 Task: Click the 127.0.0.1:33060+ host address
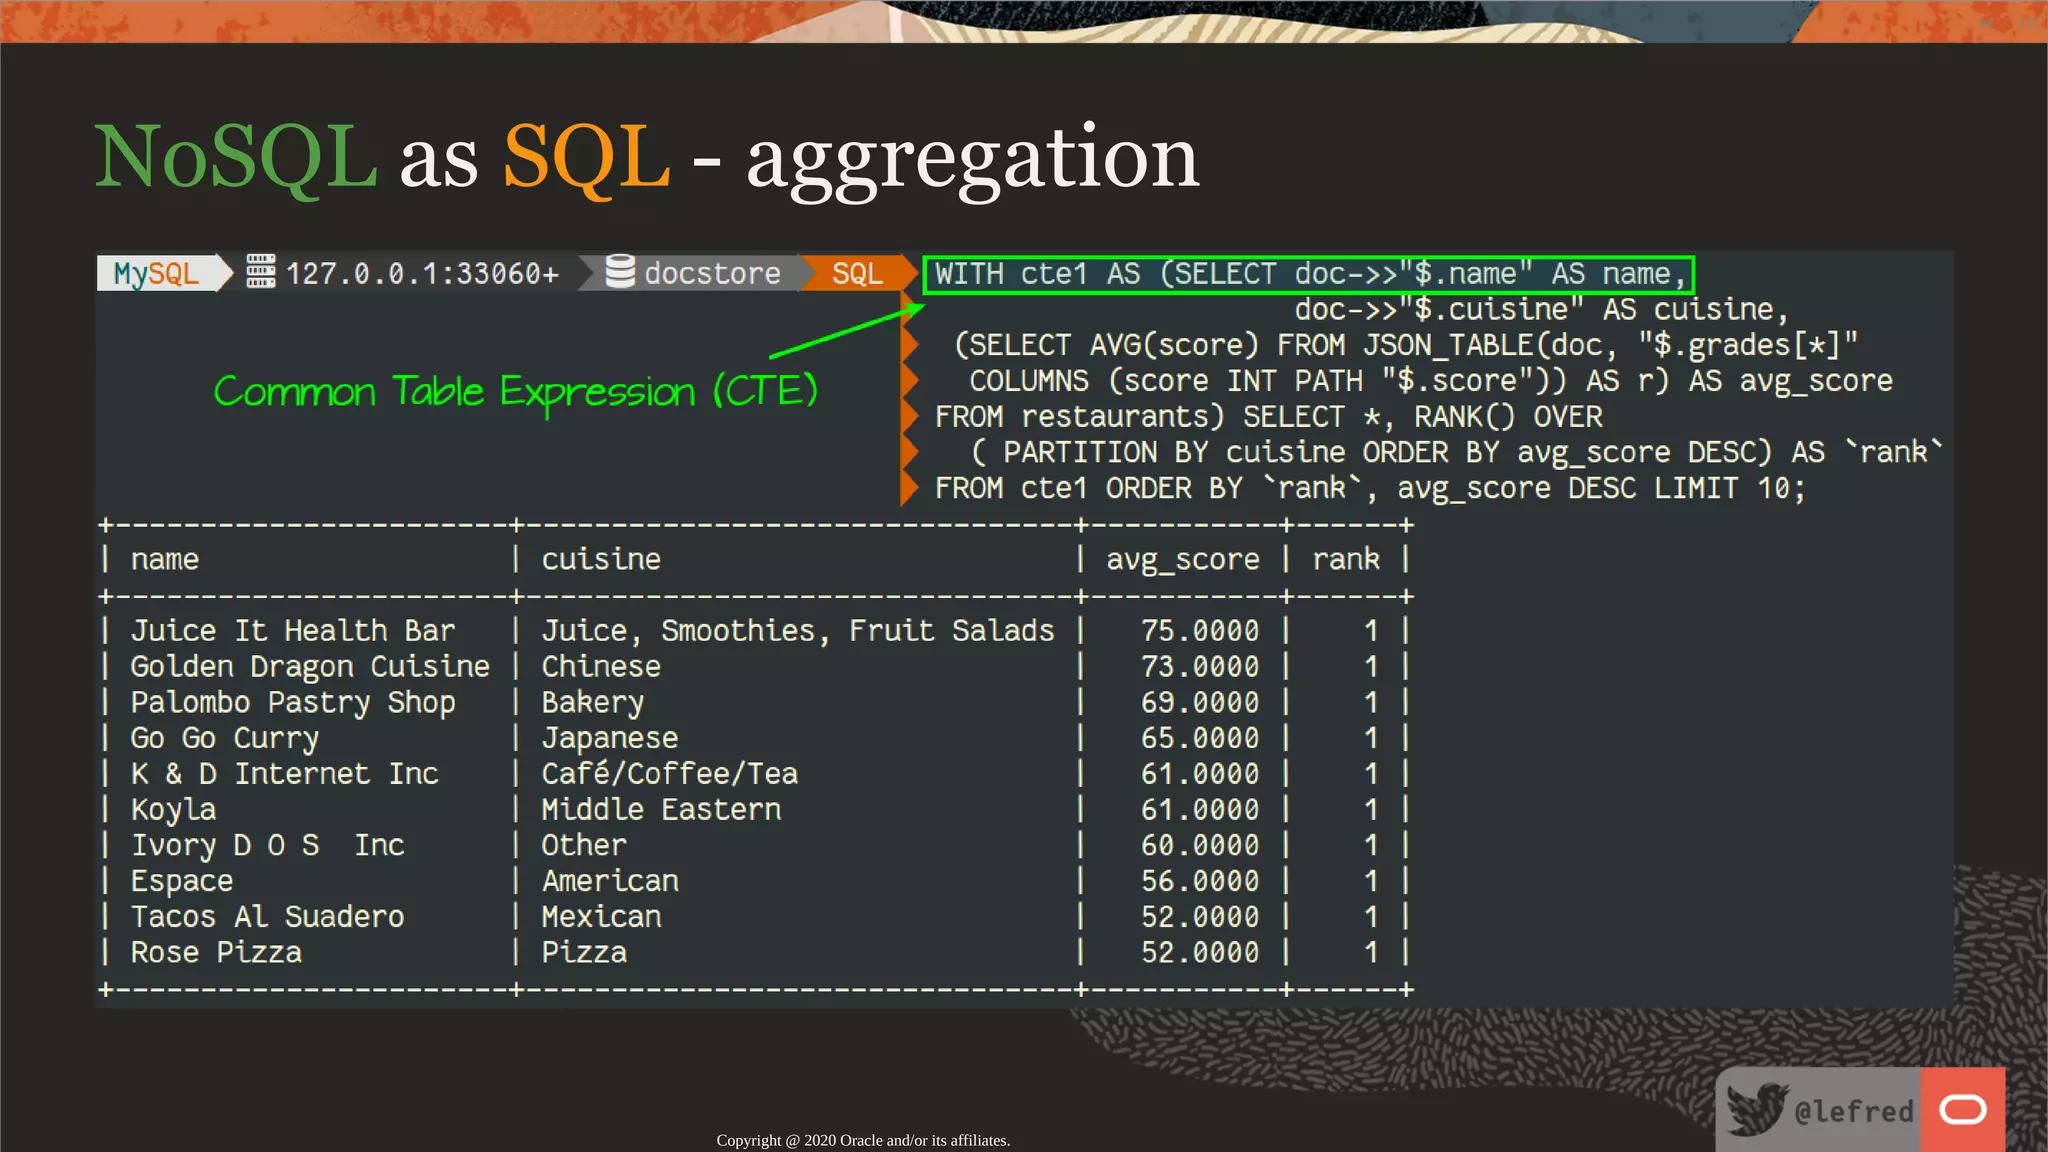pos(422,273)
